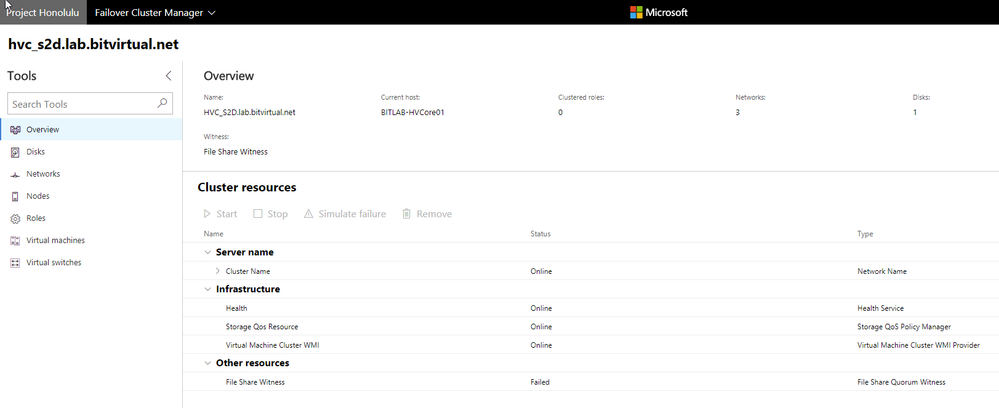Click the Roles gear icon

coord(16,219)
